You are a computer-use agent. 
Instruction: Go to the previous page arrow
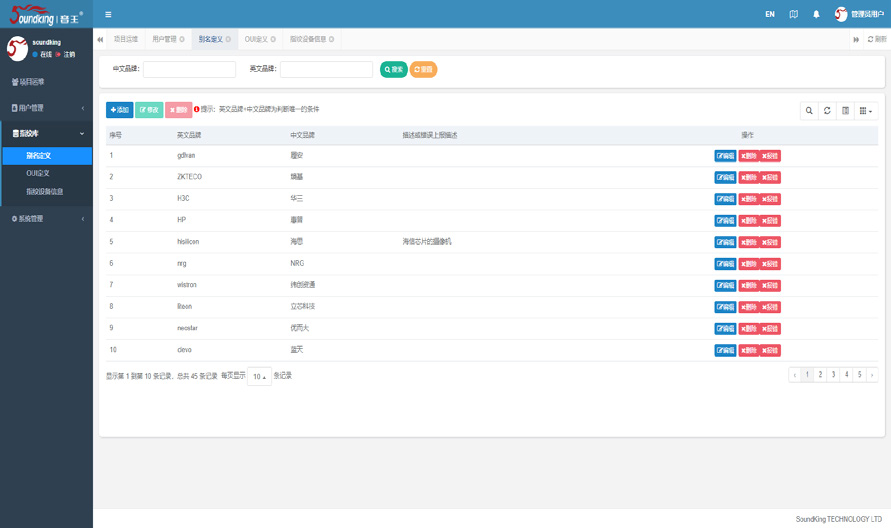click(794, 375)
